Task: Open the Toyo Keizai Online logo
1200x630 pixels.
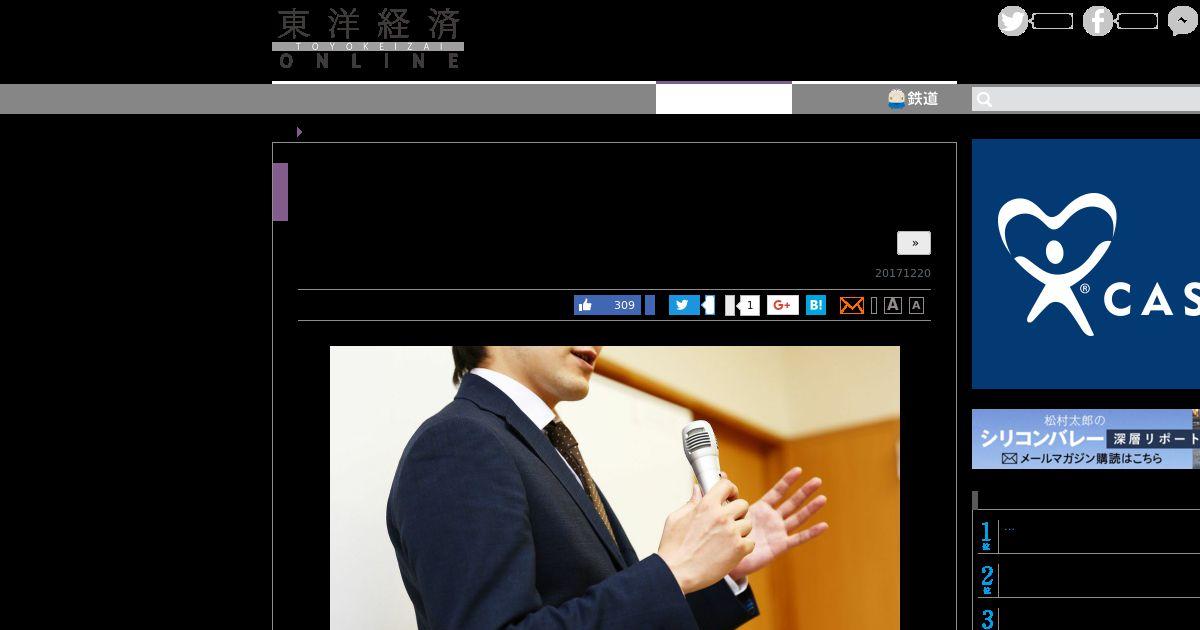Action: tap(368, 38)
